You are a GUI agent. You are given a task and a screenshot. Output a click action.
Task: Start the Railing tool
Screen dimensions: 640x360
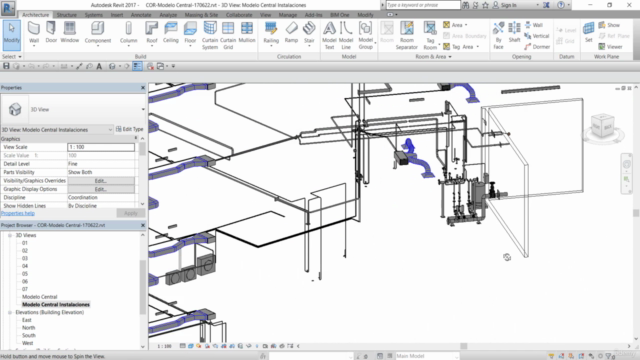pyautogui.click(x=271, y=33)
